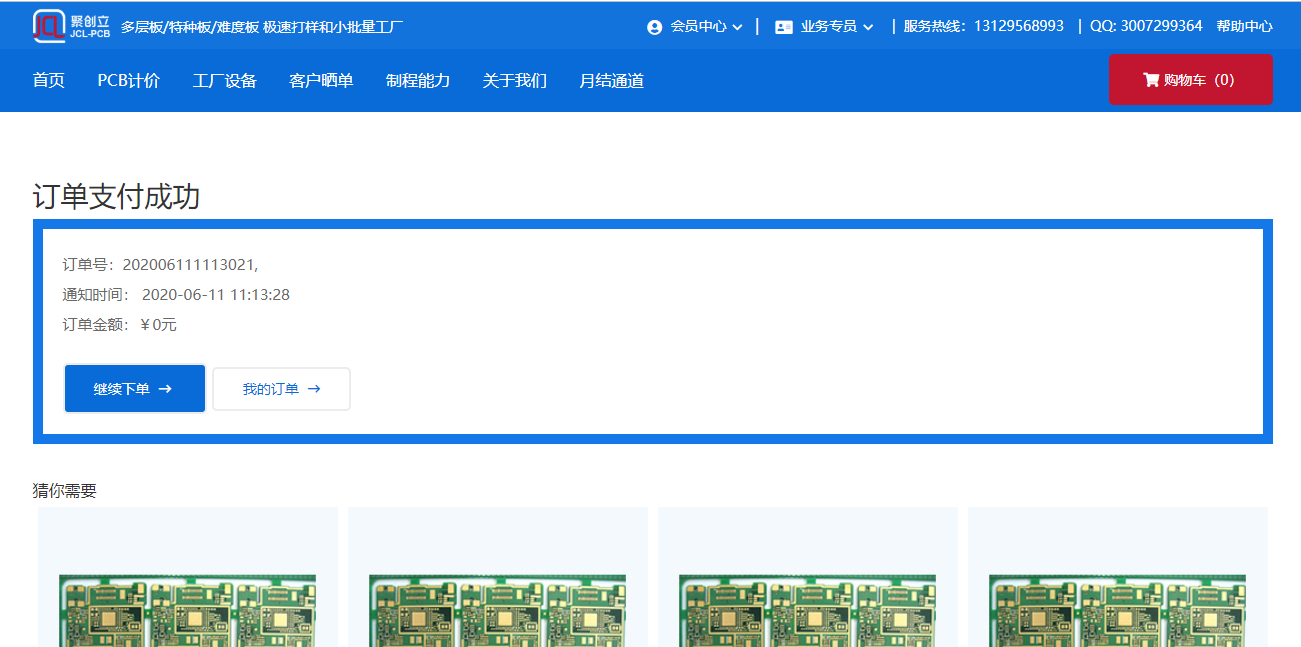Click the 我的订单 button

point(281,389)
